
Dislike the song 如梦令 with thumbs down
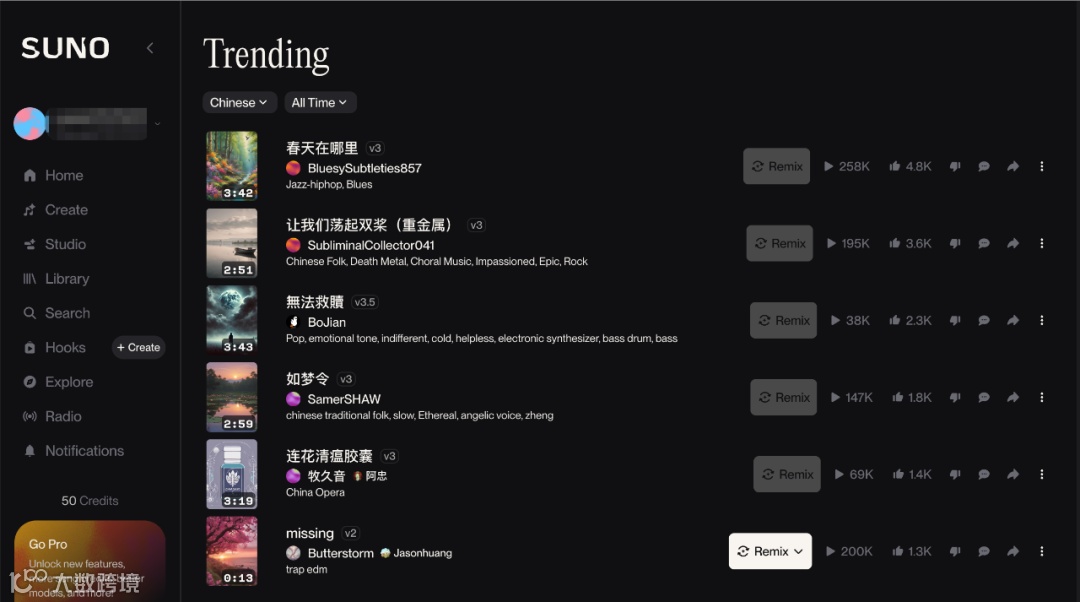(x=955, y=397)
